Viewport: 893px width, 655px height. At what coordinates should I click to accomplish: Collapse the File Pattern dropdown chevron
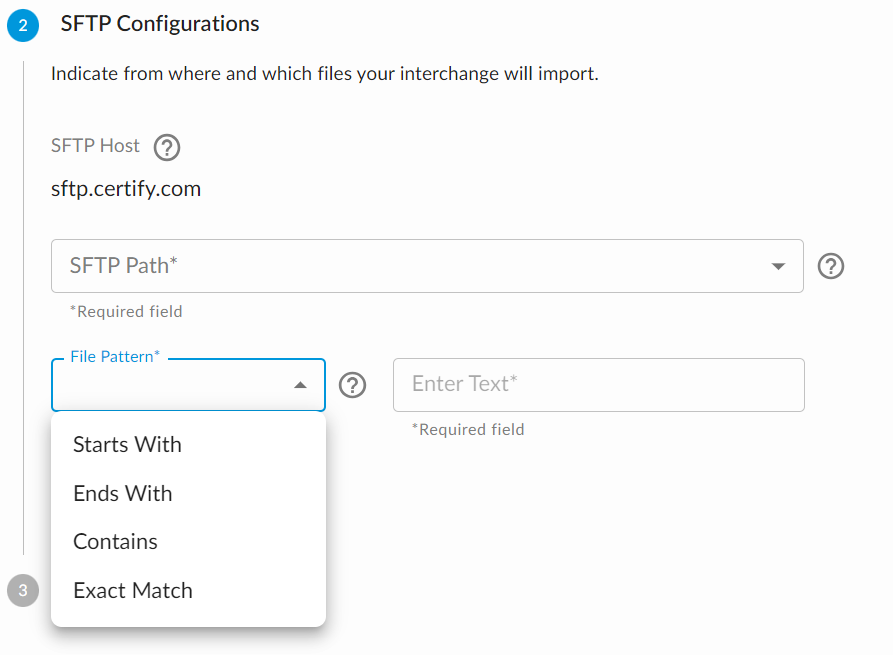pyautogui.click(x=299, y=384)
